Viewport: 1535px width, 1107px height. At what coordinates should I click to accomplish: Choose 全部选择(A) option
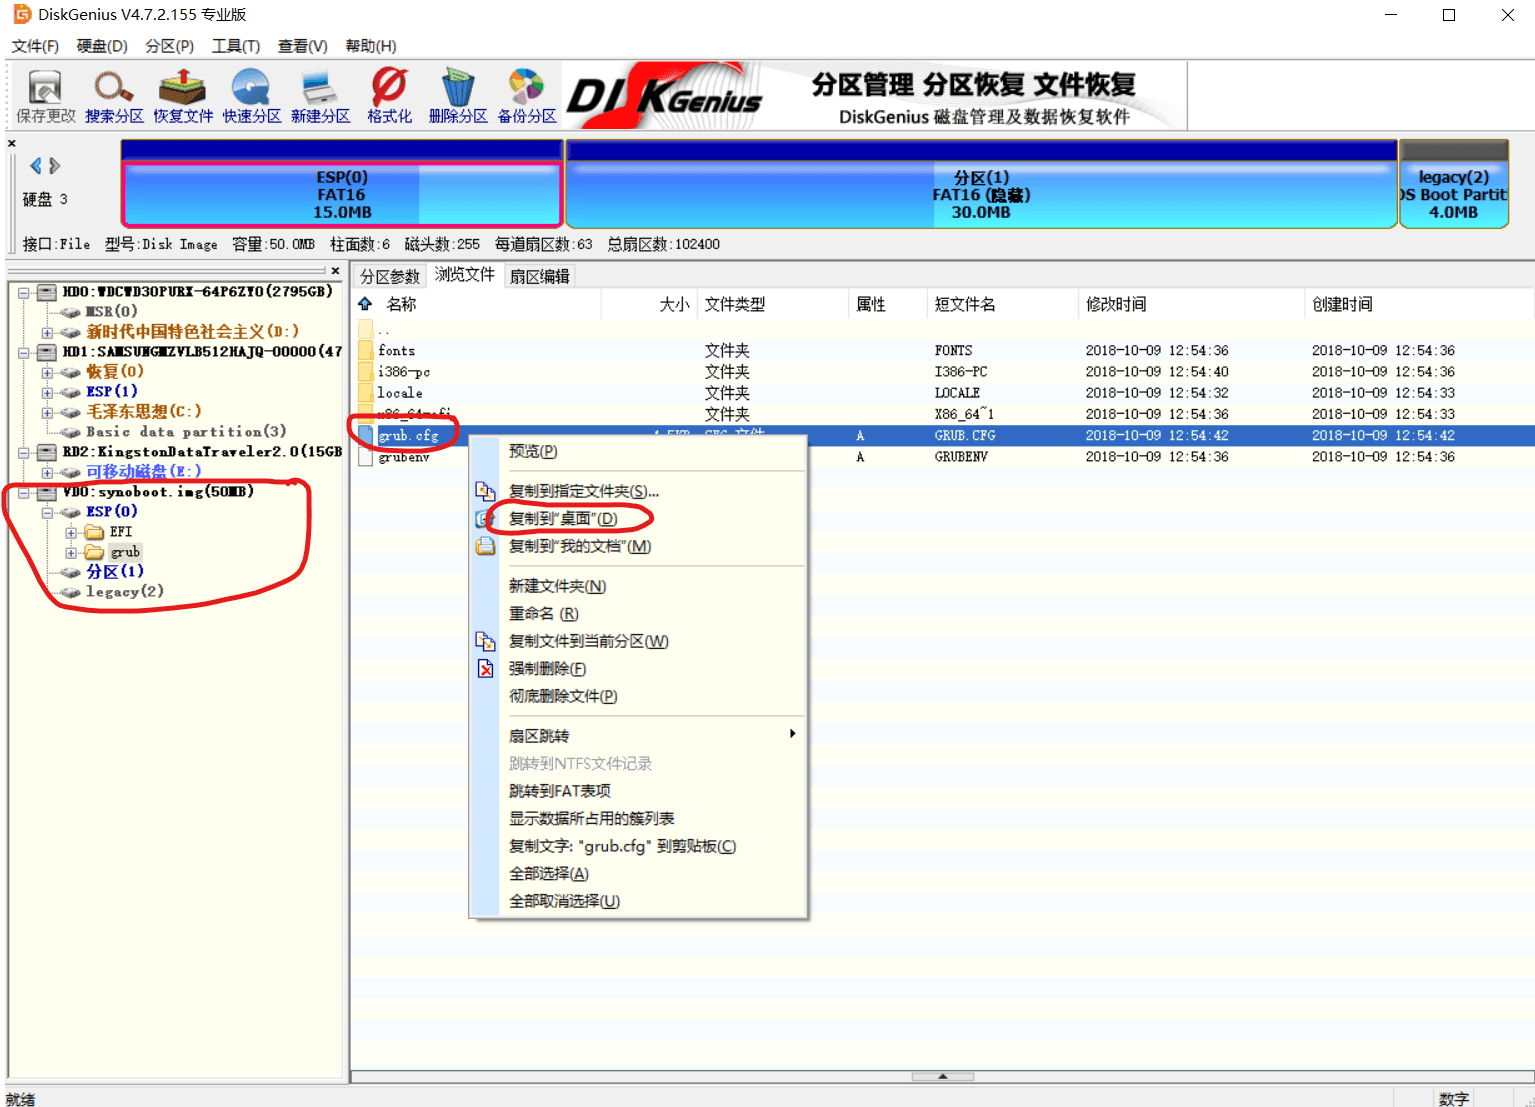point(549,873)
